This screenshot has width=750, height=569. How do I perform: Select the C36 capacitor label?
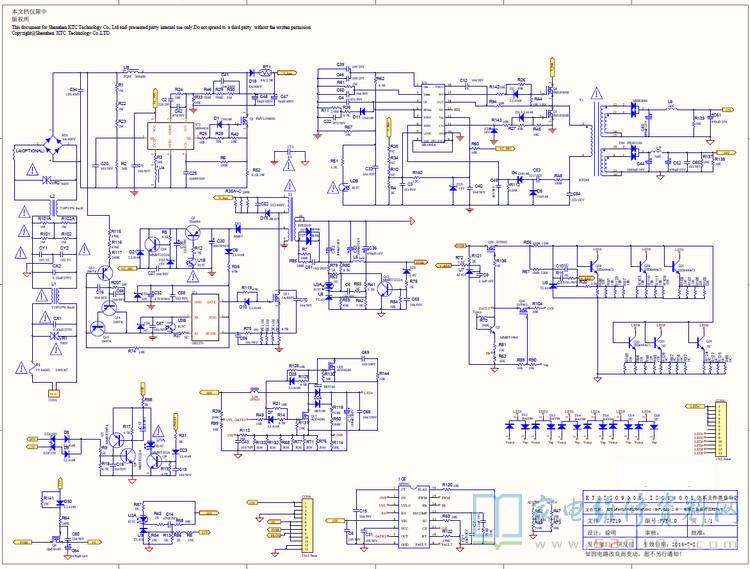coord(74,90)
